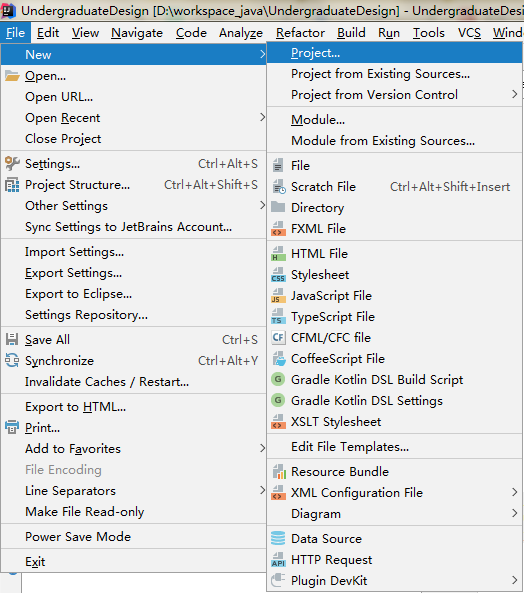The width and height of the screenshot is (524, 593).
Task: Click the HTML File icon
Action: tap(278, 253)
